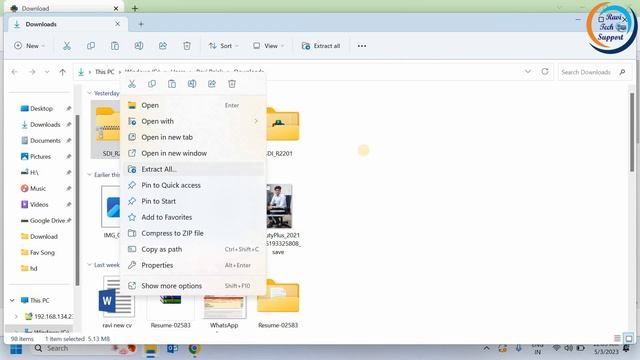Open Videos in the navigation pane
This screenshot has height=360, width=640.
(x=39, y=204)
